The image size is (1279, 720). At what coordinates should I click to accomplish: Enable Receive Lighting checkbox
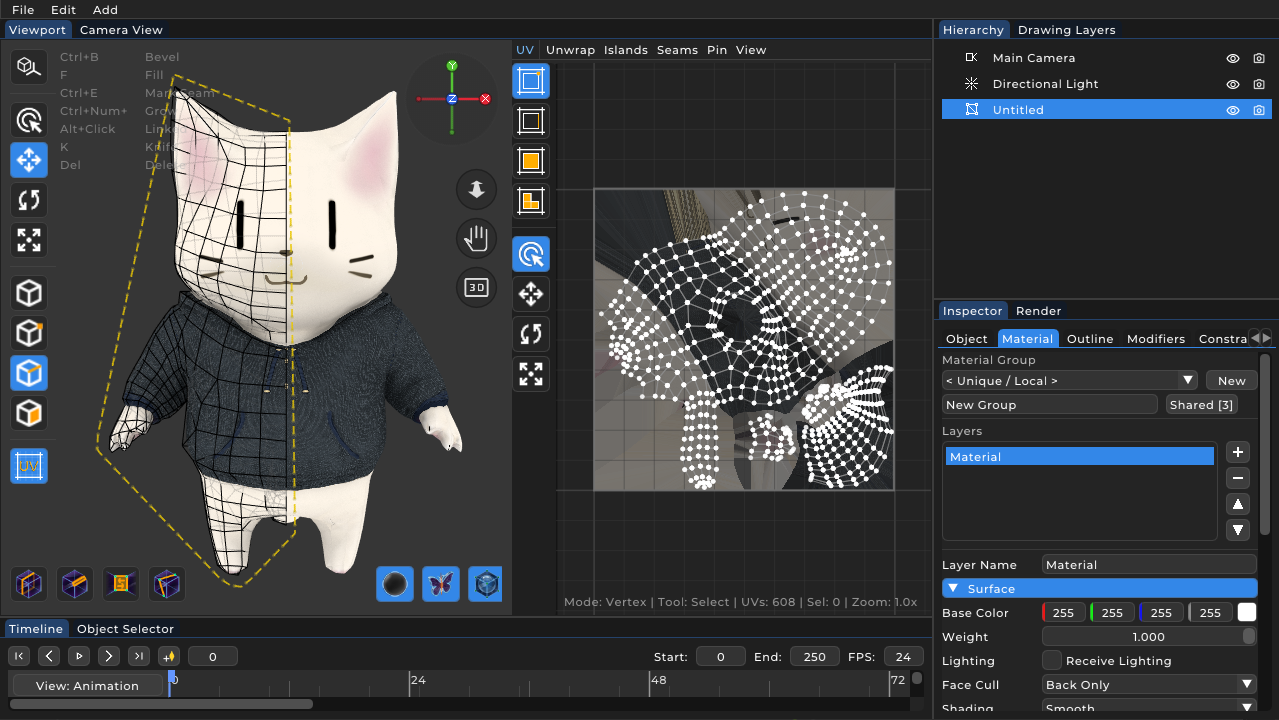coord(1052,660)
